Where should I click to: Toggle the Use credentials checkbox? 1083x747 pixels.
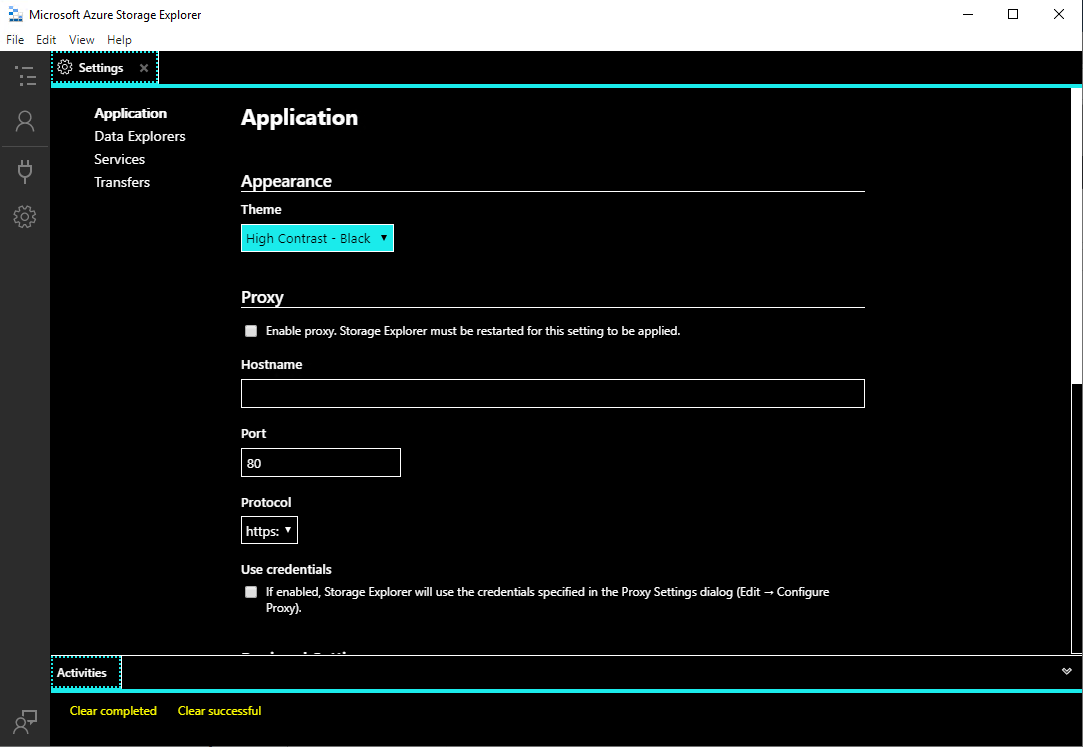tap(251, 592)
